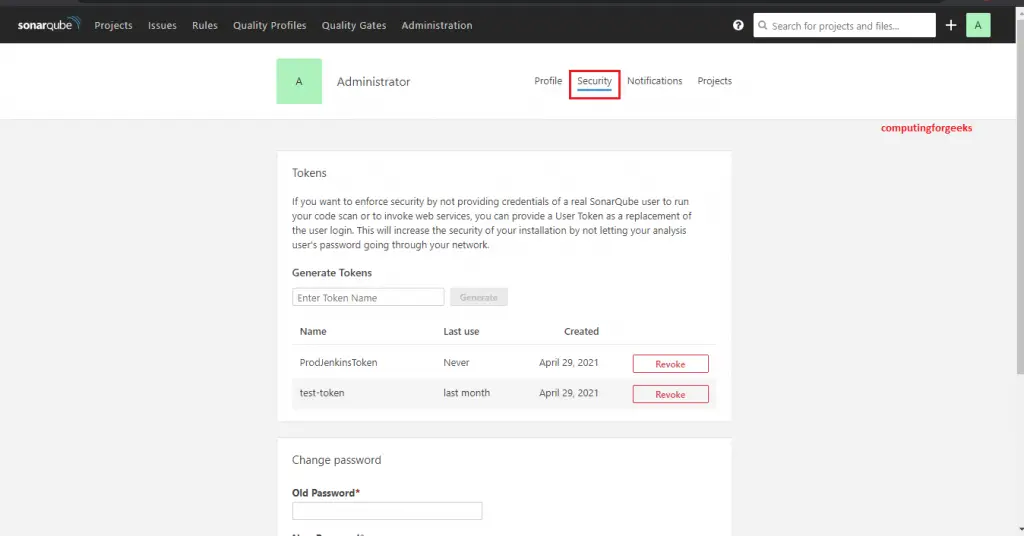The height and width of the screenshot is (536, 1024).
Task: Open the Projects menu in top bar
Action: pyautogui.click(x=114, y=25)
